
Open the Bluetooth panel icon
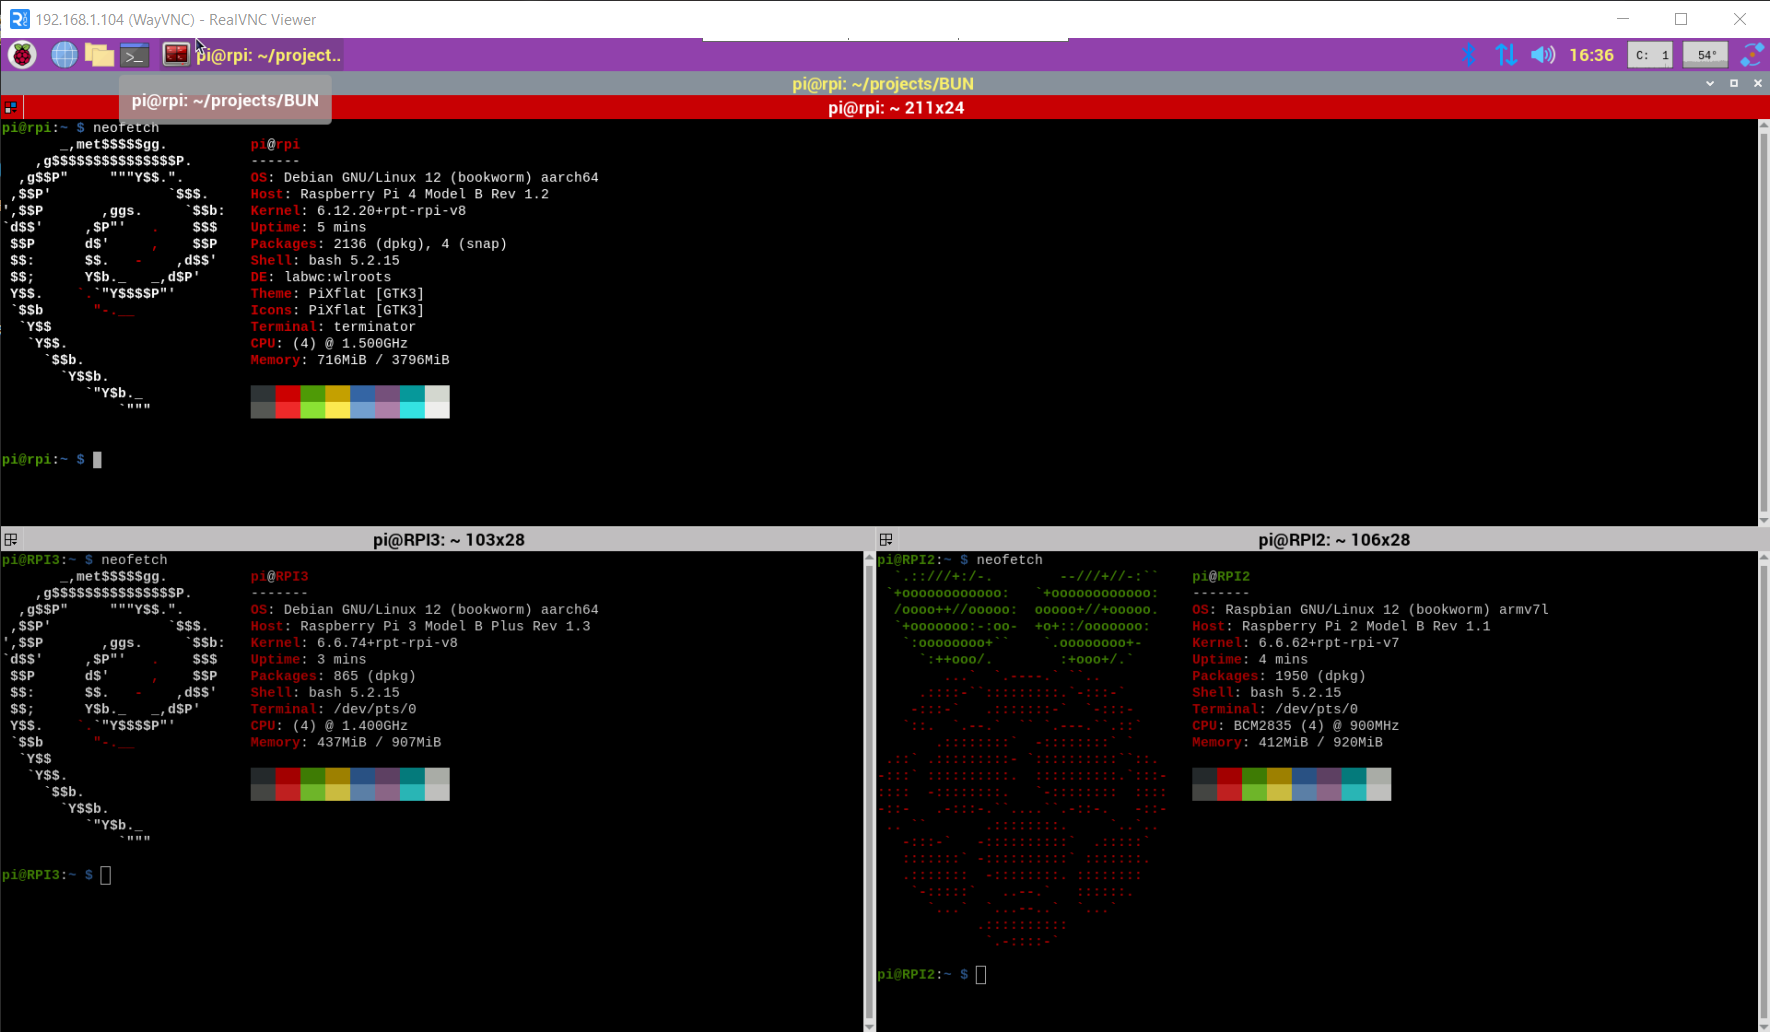tap(1469, 55)
